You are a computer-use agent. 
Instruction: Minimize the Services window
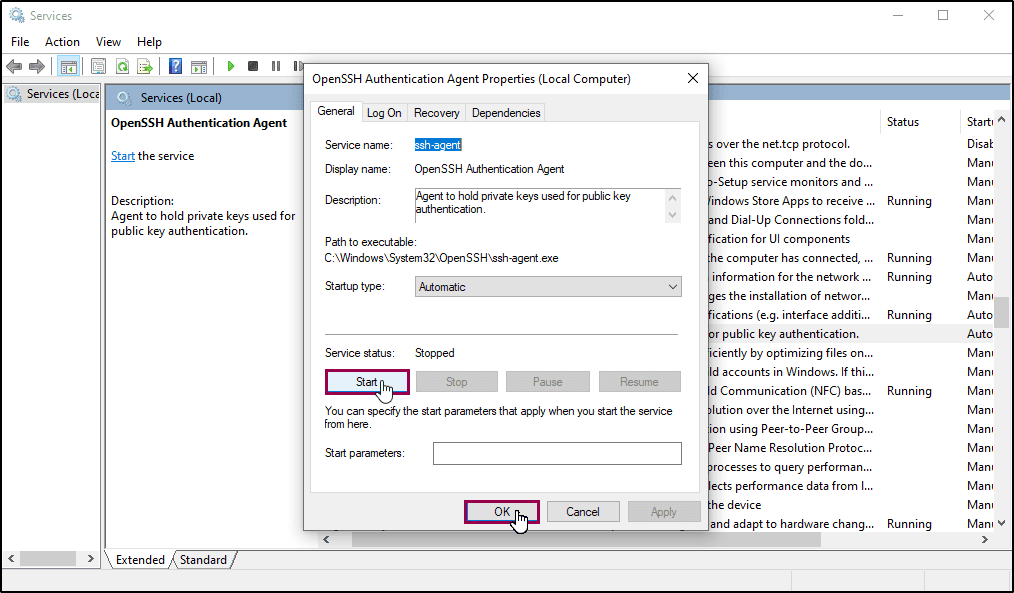pyautogui.click(x=898, y=16)
